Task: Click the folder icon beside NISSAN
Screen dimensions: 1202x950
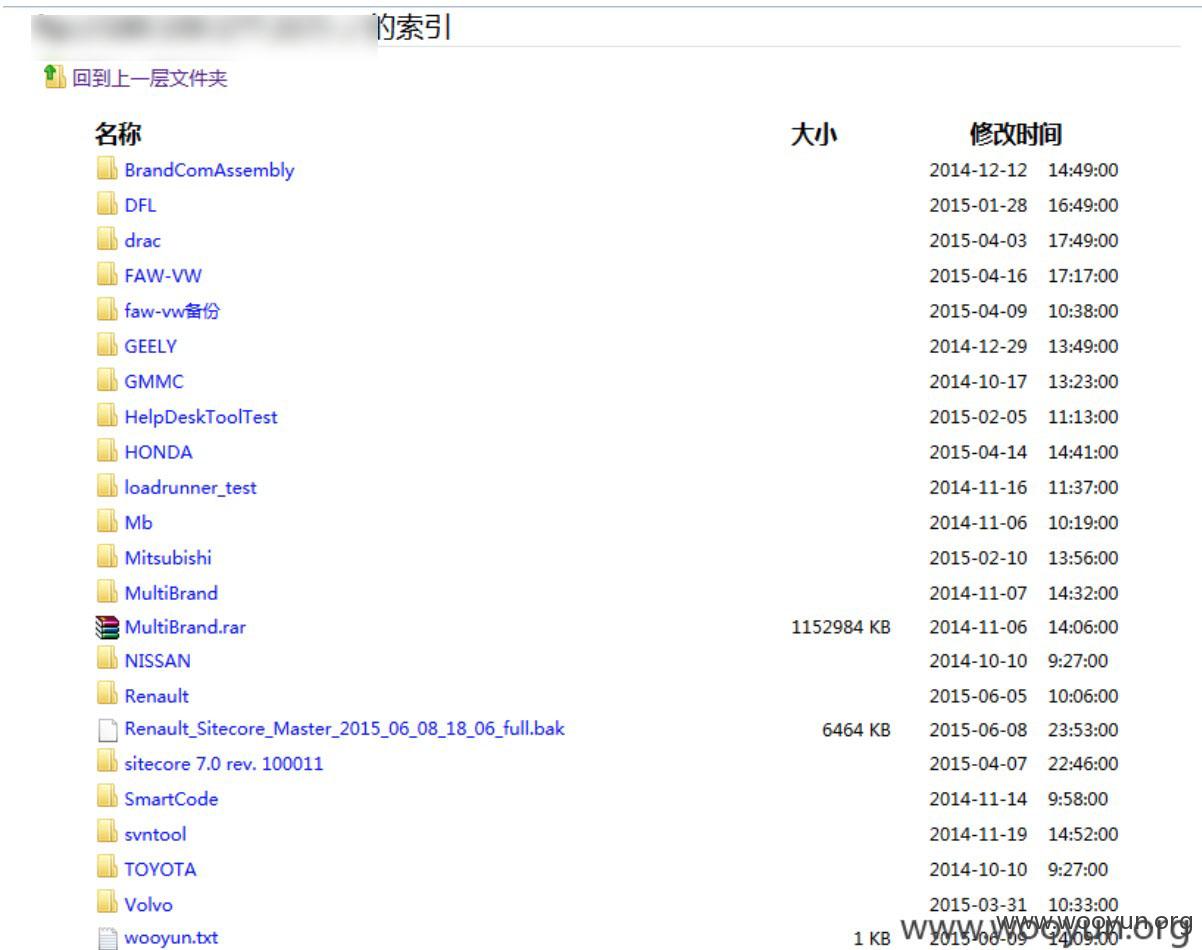Action: coord(107,660)
